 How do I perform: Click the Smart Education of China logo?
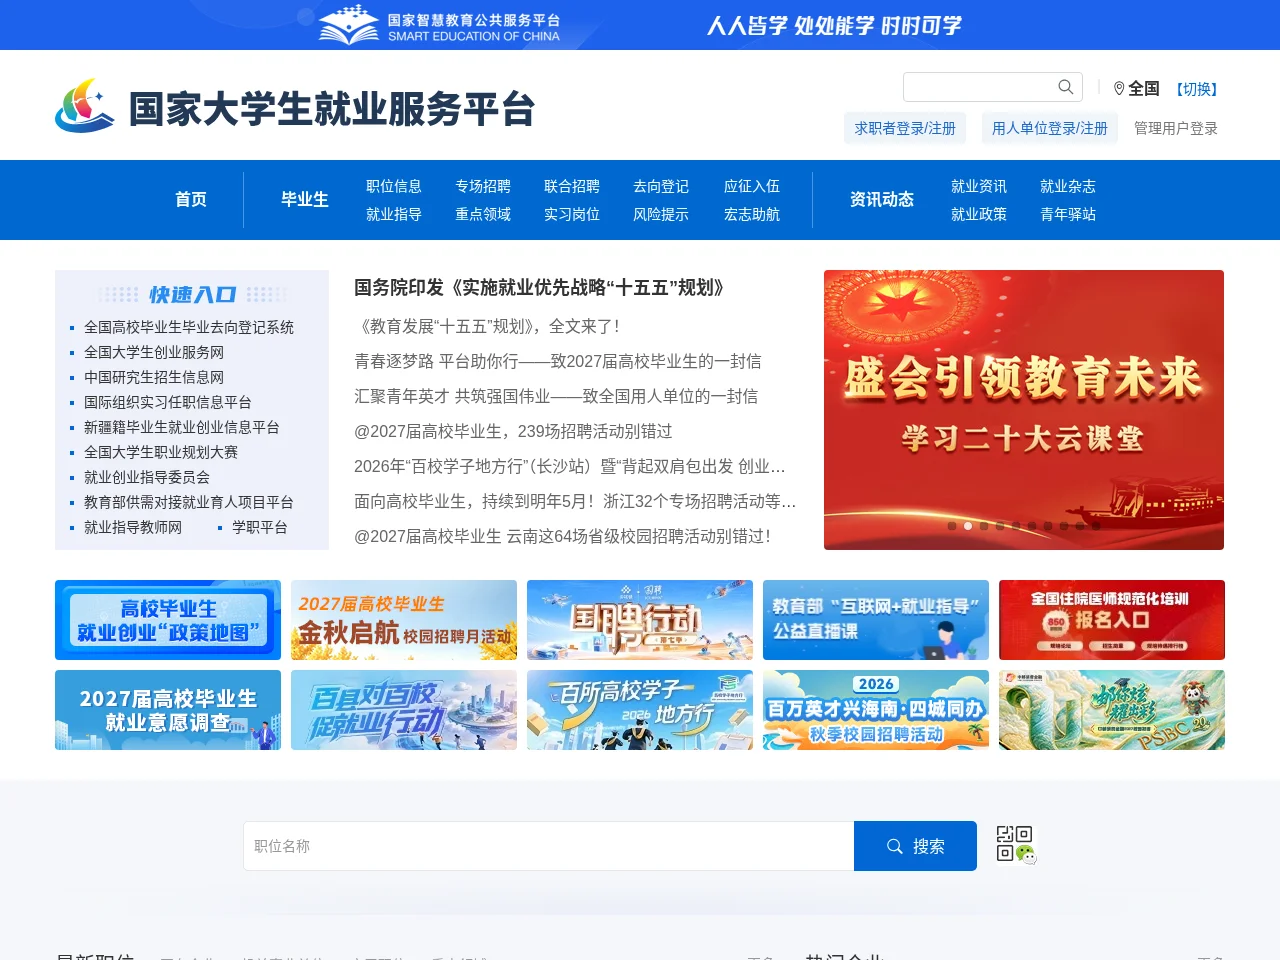click(x=439, y=25)
